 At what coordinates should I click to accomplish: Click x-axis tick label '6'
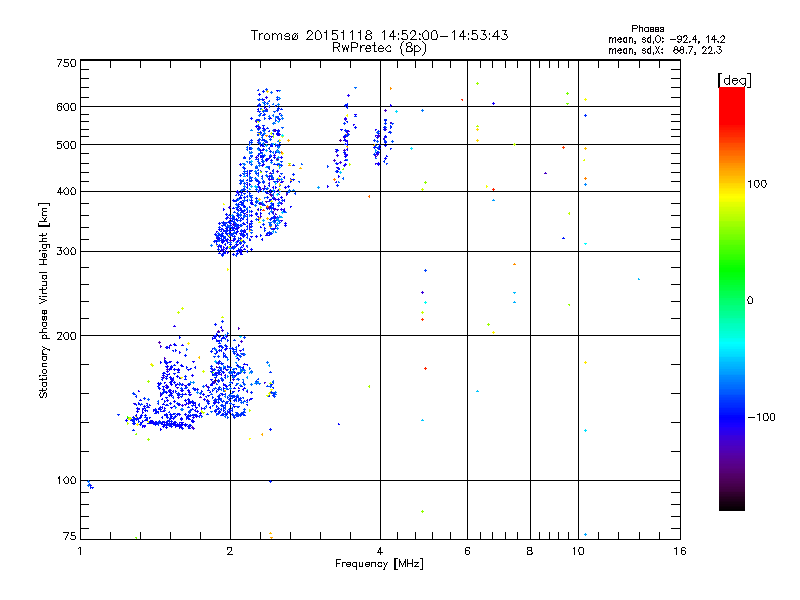pyautogui.click(x=467, y=551)
